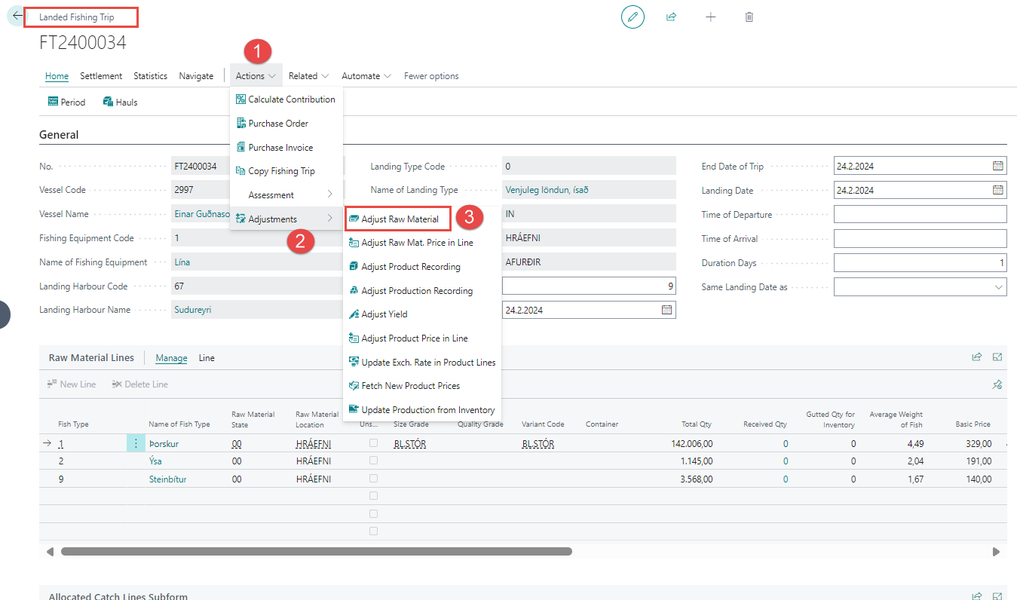Click the share icon at top
Screen dimensions: 1017x600
coord(671,17)
